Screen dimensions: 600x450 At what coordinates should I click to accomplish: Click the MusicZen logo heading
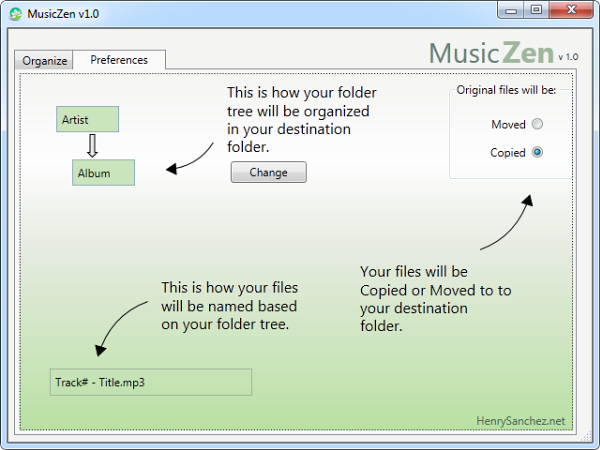click(x=491, y=53)
